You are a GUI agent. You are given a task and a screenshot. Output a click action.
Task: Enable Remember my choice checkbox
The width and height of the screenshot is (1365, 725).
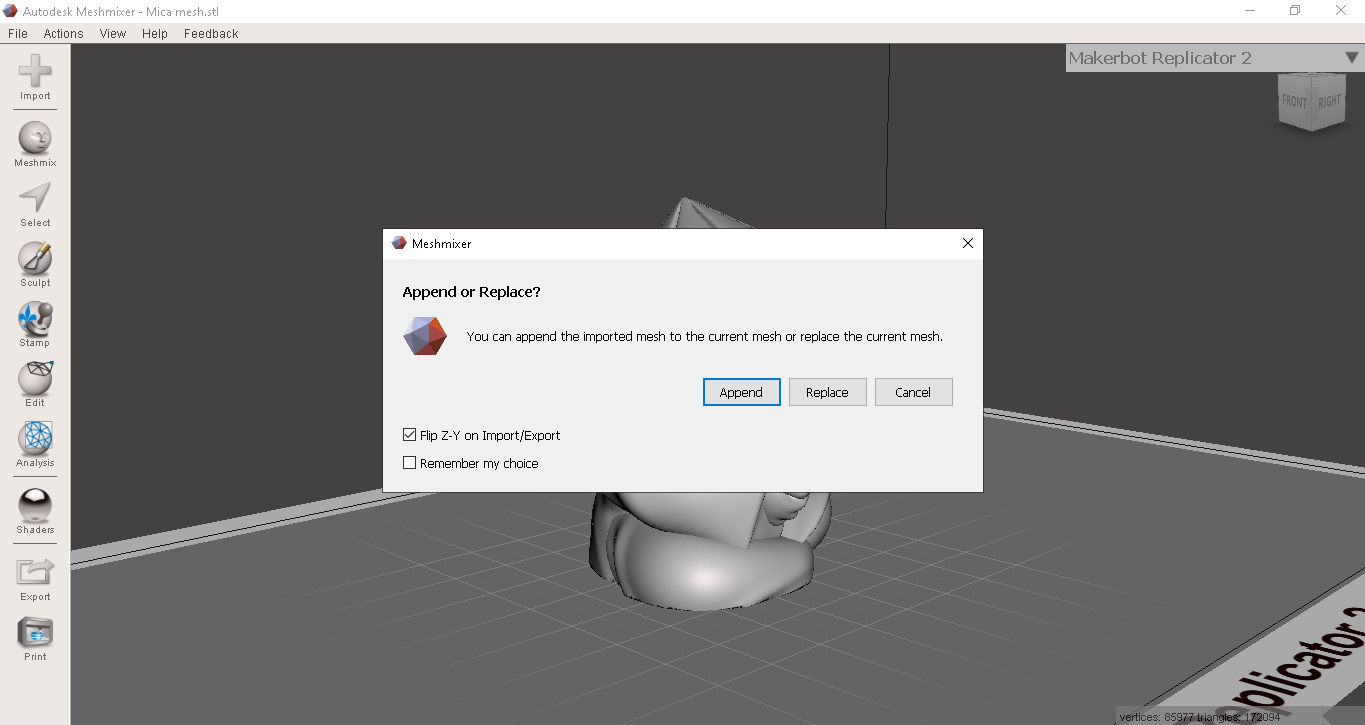click(409, 463)
